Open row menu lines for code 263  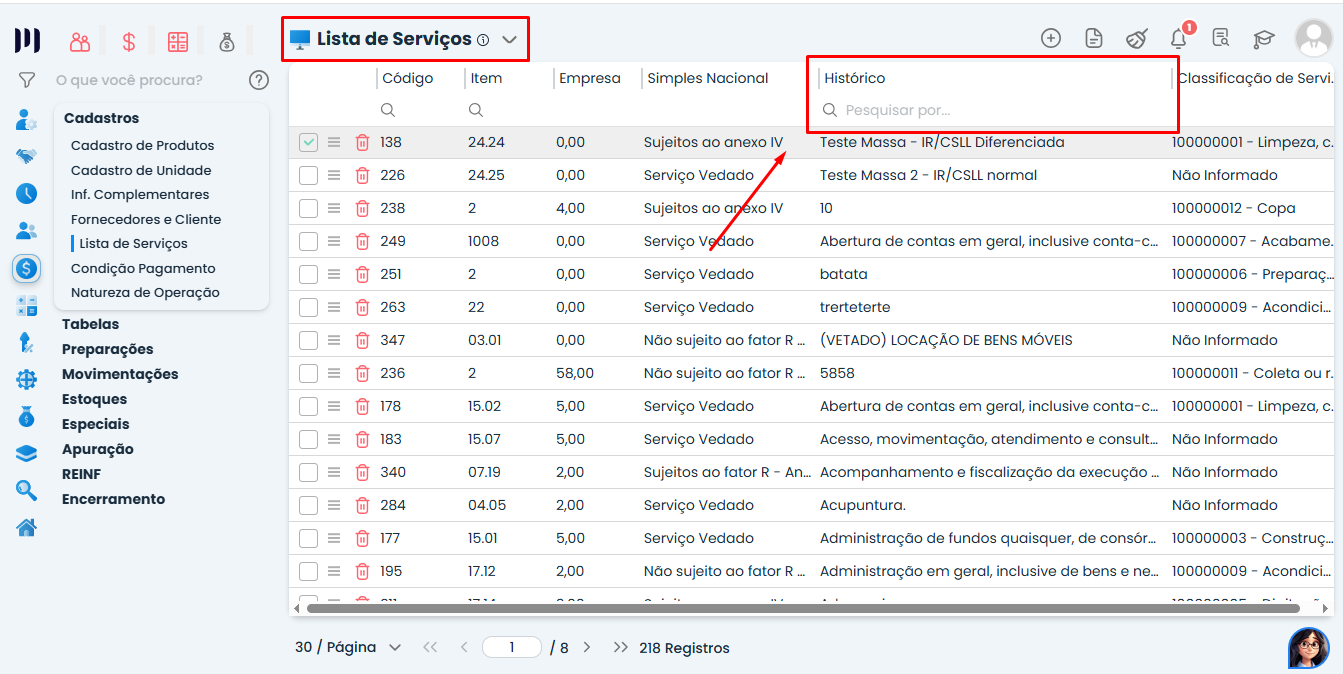tap(334, 308)
